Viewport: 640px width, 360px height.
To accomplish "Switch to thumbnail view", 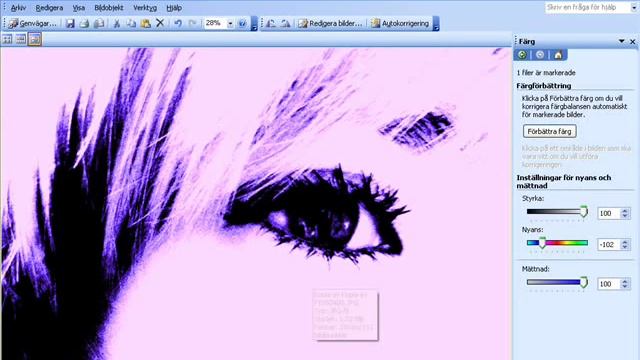I will [7, 39].
